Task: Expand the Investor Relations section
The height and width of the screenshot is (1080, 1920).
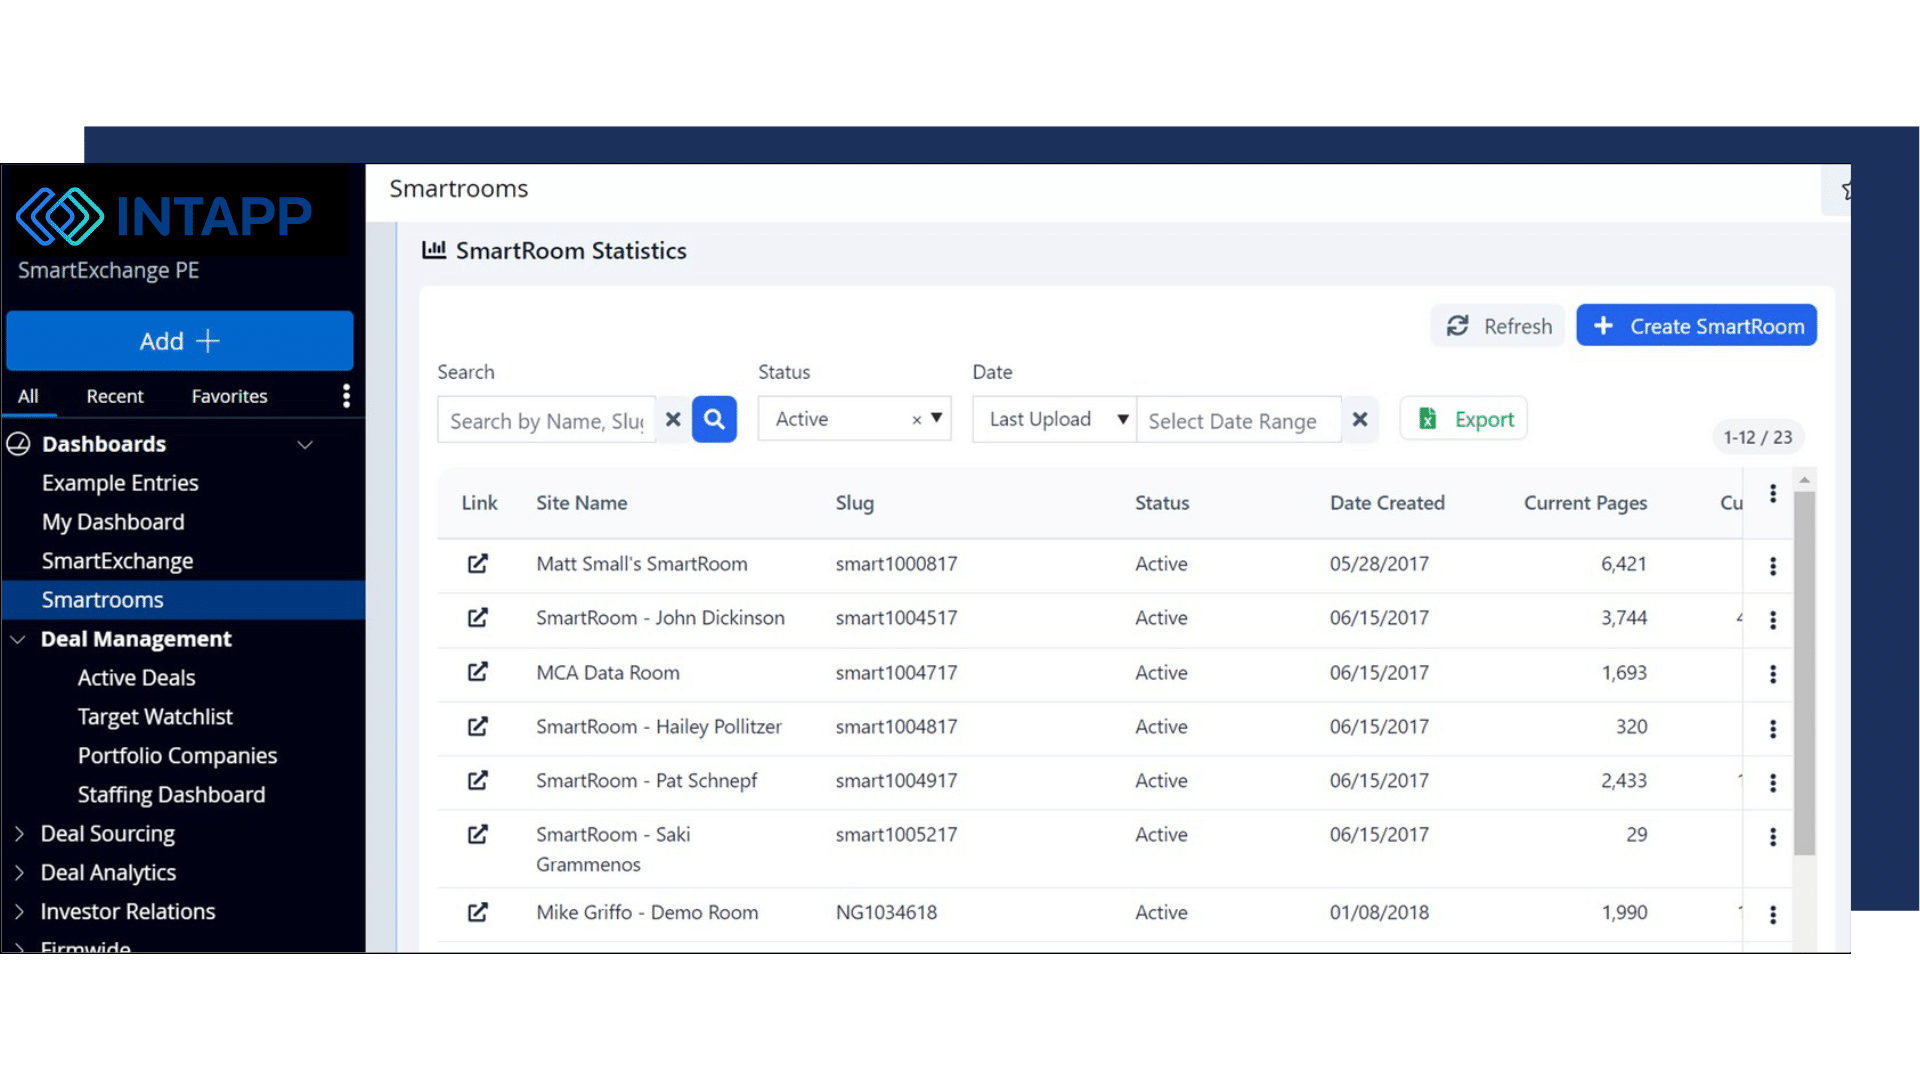Action: pos(19,912)
